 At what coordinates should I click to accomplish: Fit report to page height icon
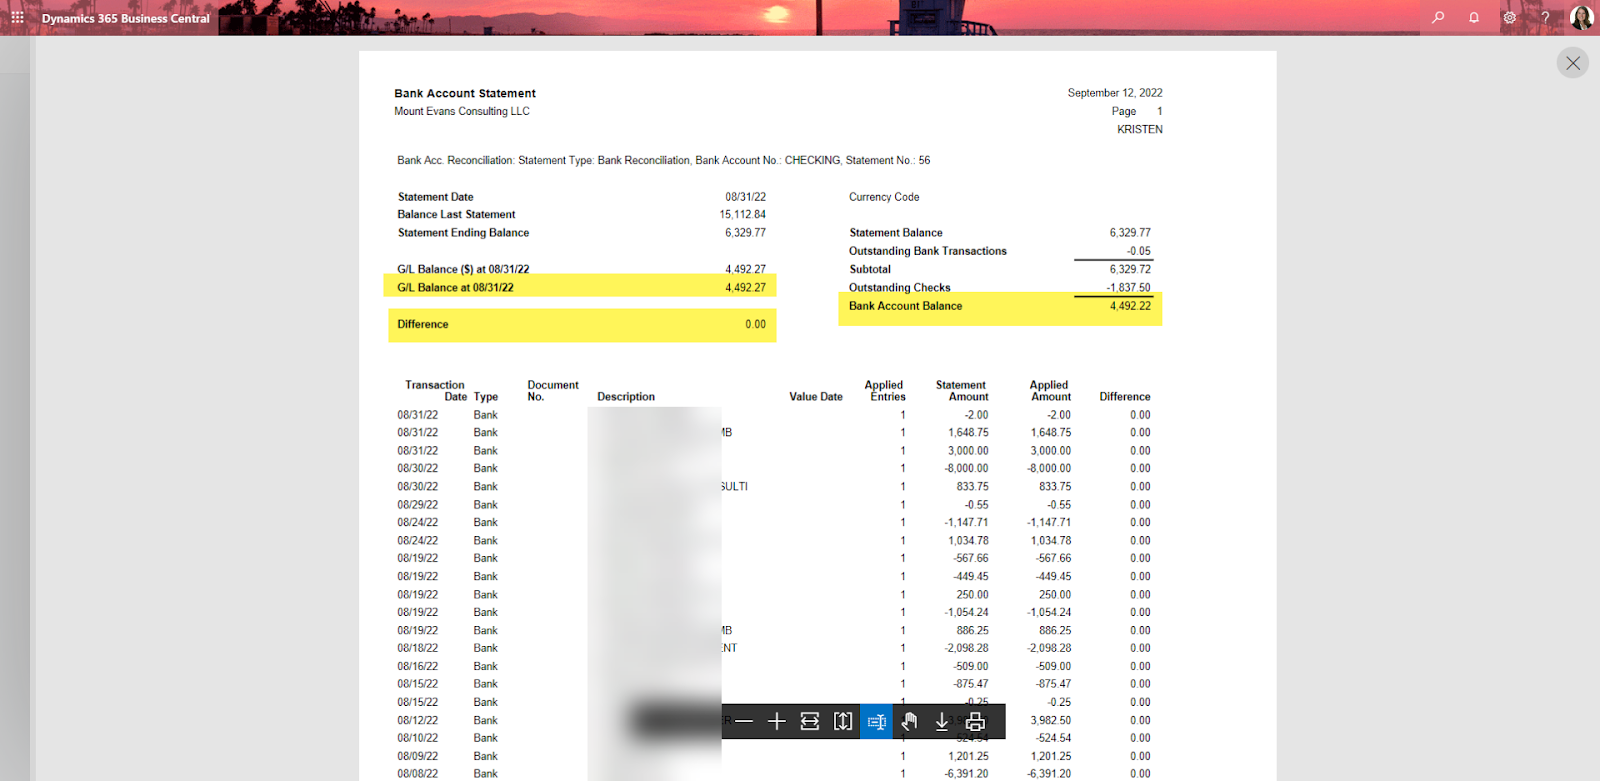click(x=843, y=721)
